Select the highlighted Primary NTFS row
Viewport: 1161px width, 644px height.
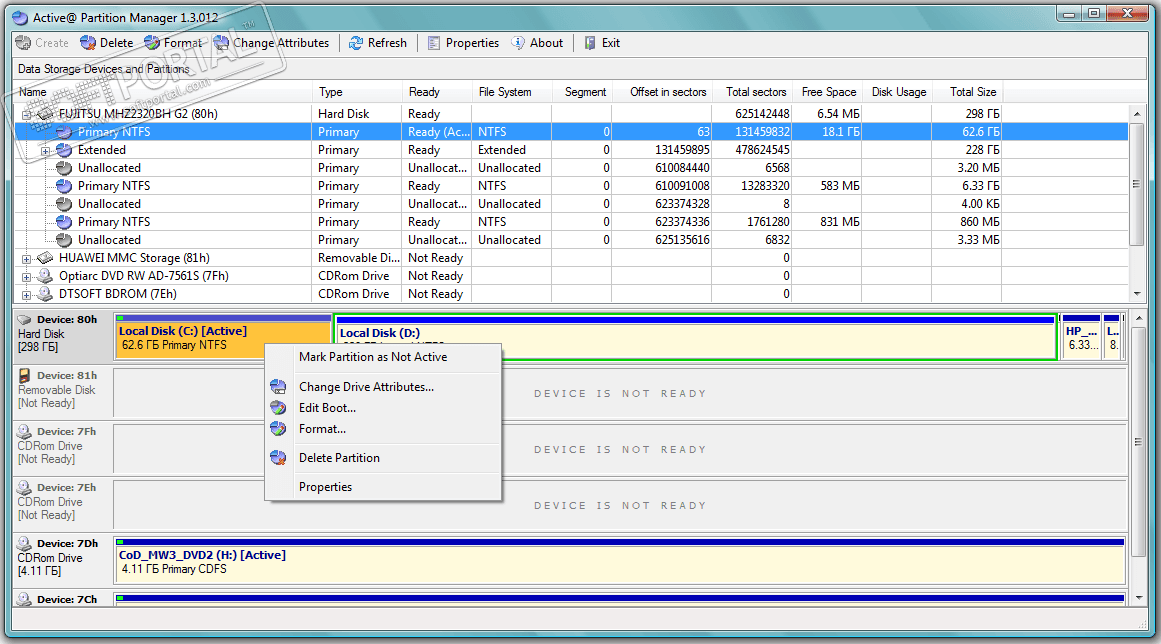click(x=571, y=132)
